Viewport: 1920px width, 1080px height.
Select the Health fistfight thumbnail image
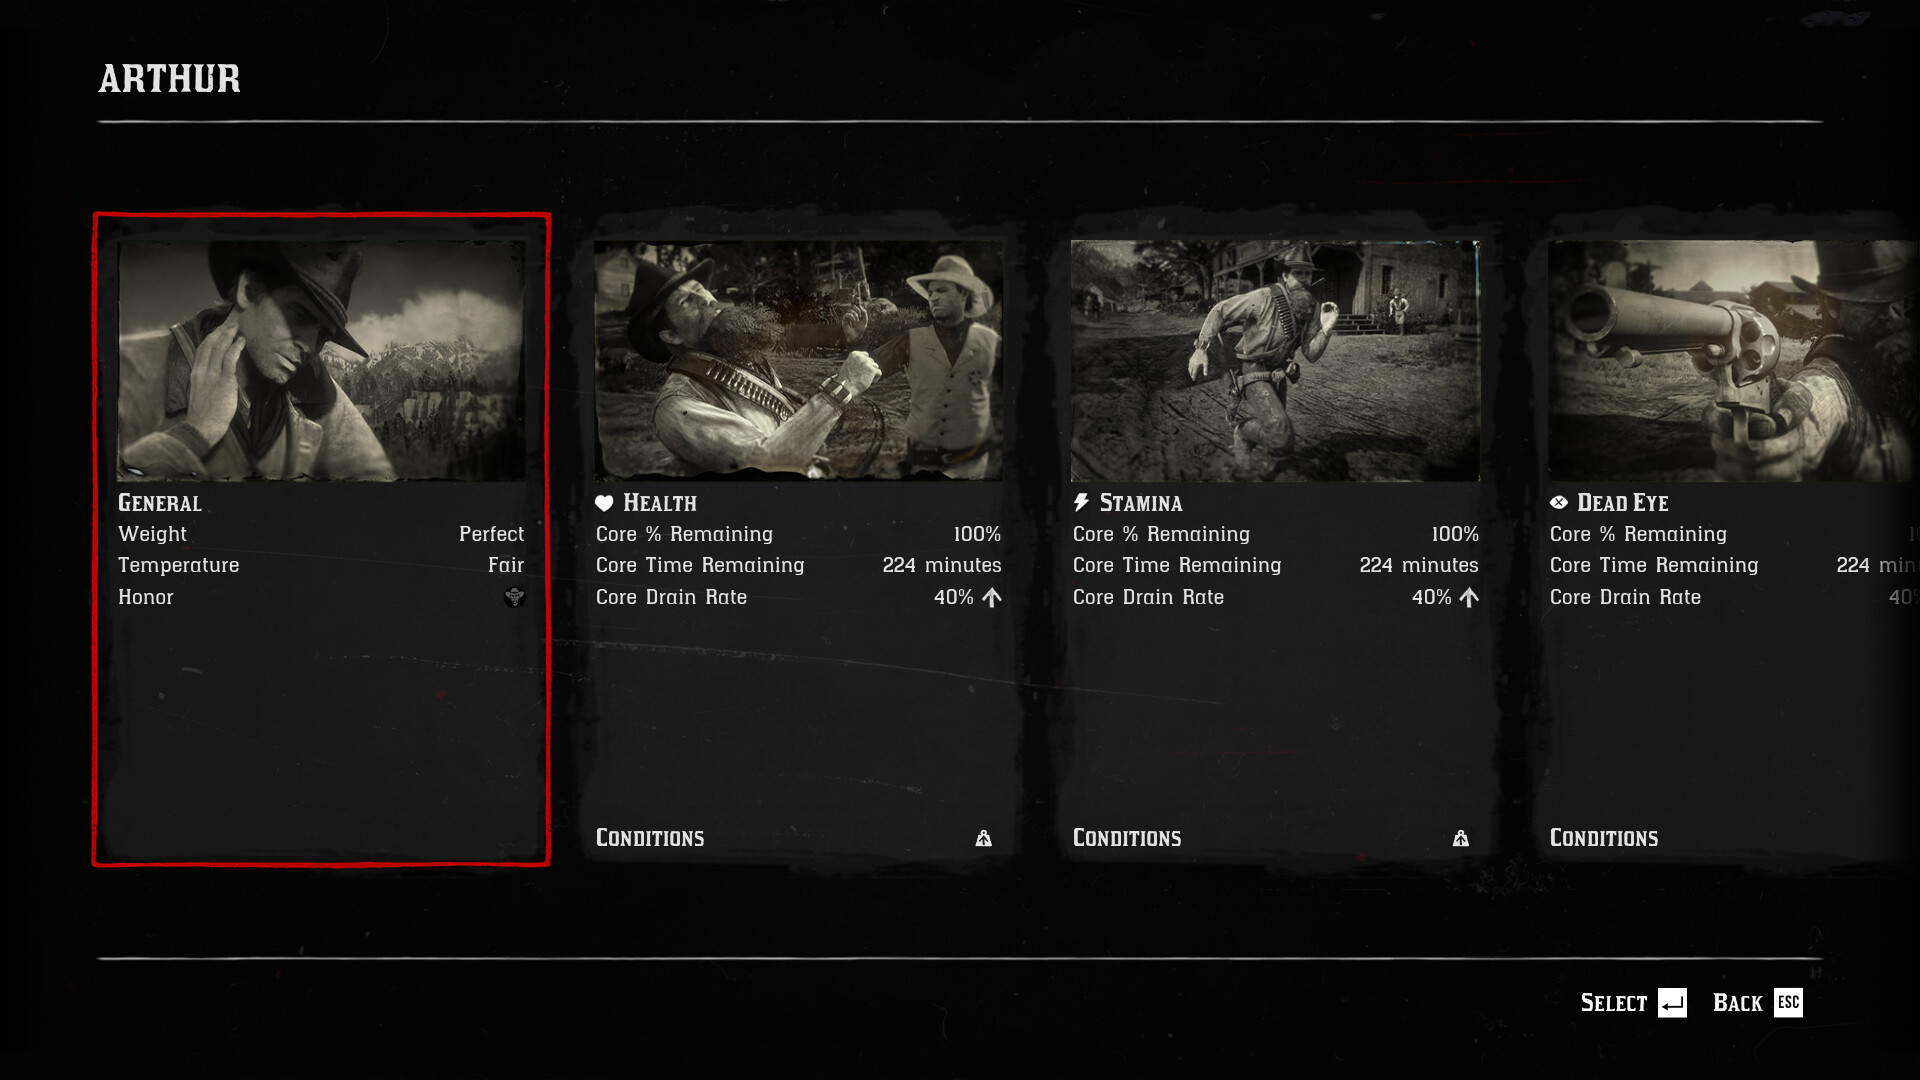(798, 361)
